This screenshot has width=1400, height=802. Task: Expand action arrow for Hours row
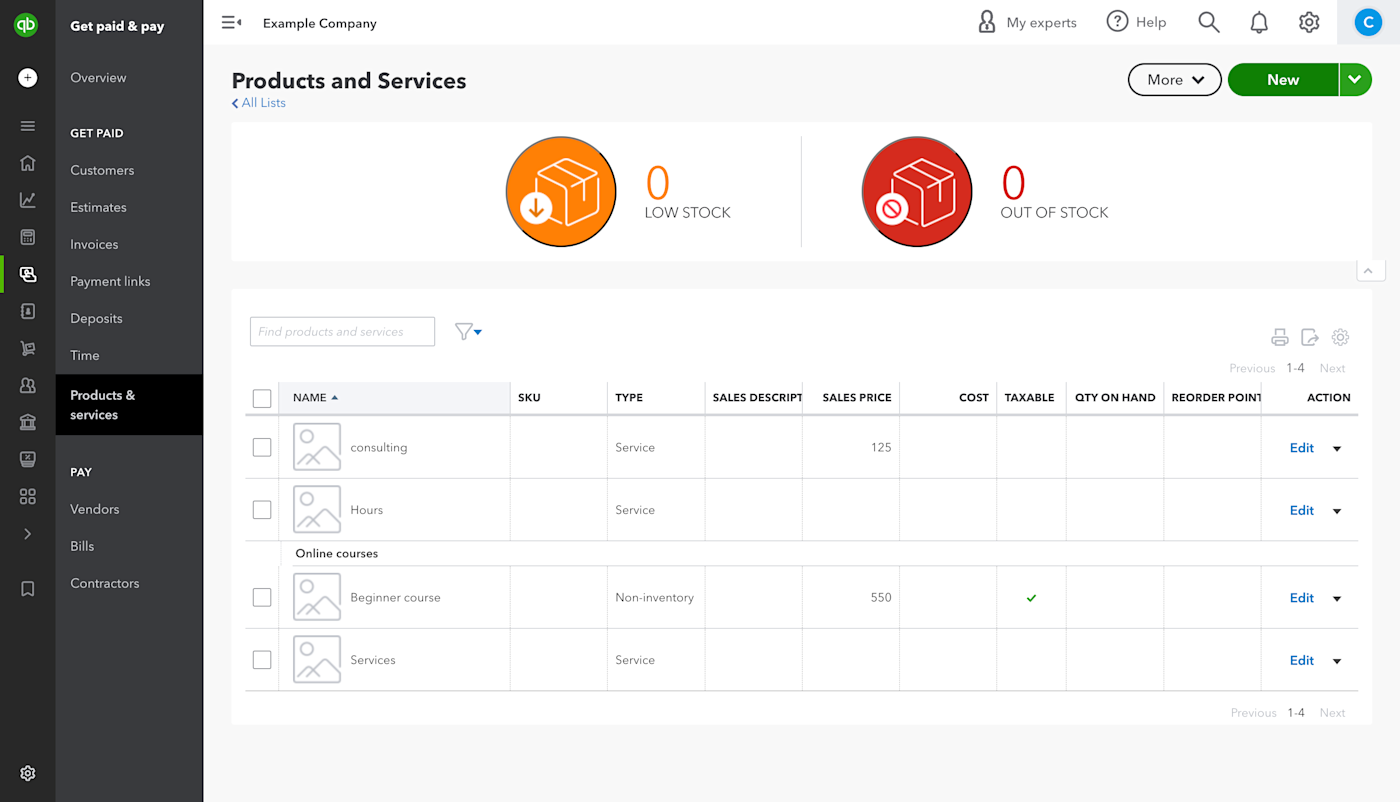point(1337,511)
